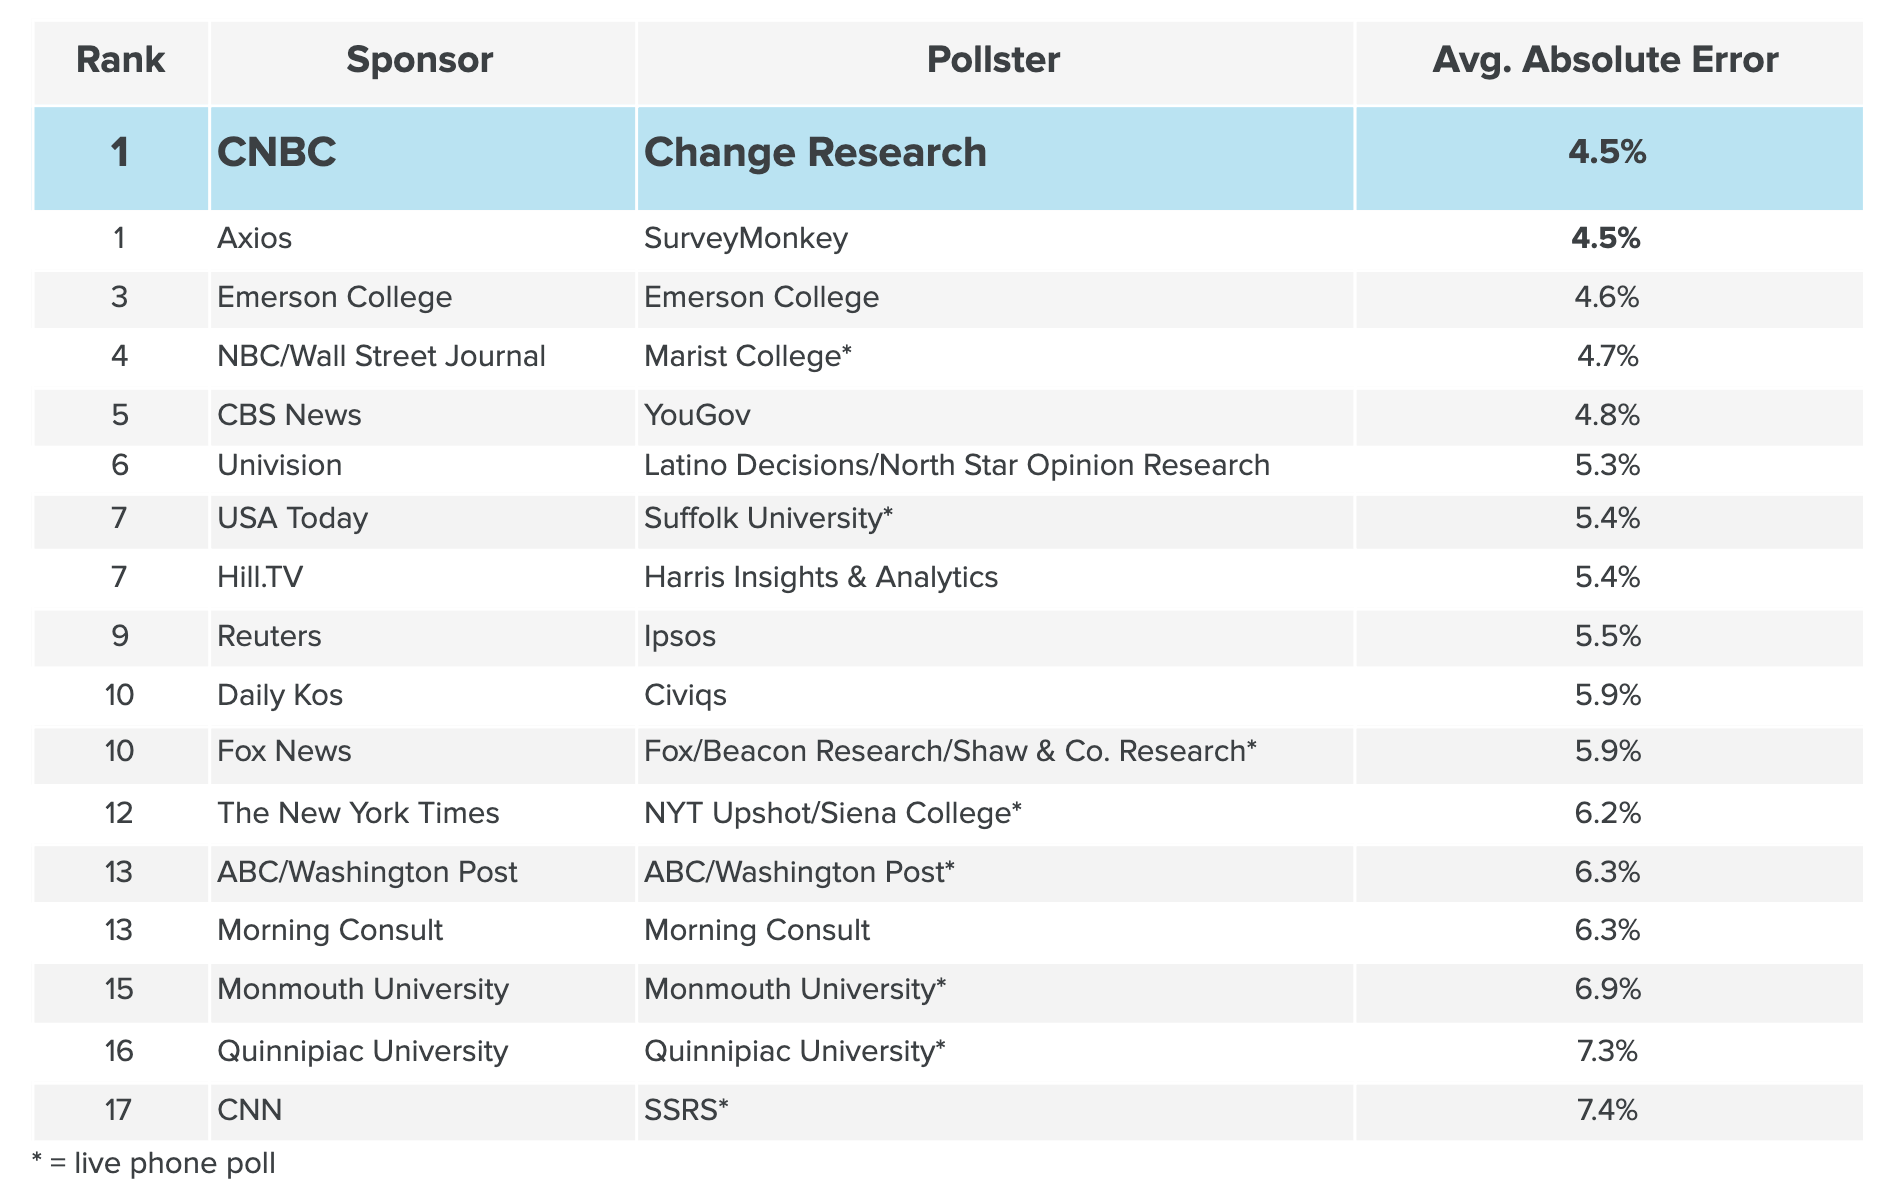The image size is (1884, 1192).
Task: Click the Pollster column header
Action: pos(993,60)
